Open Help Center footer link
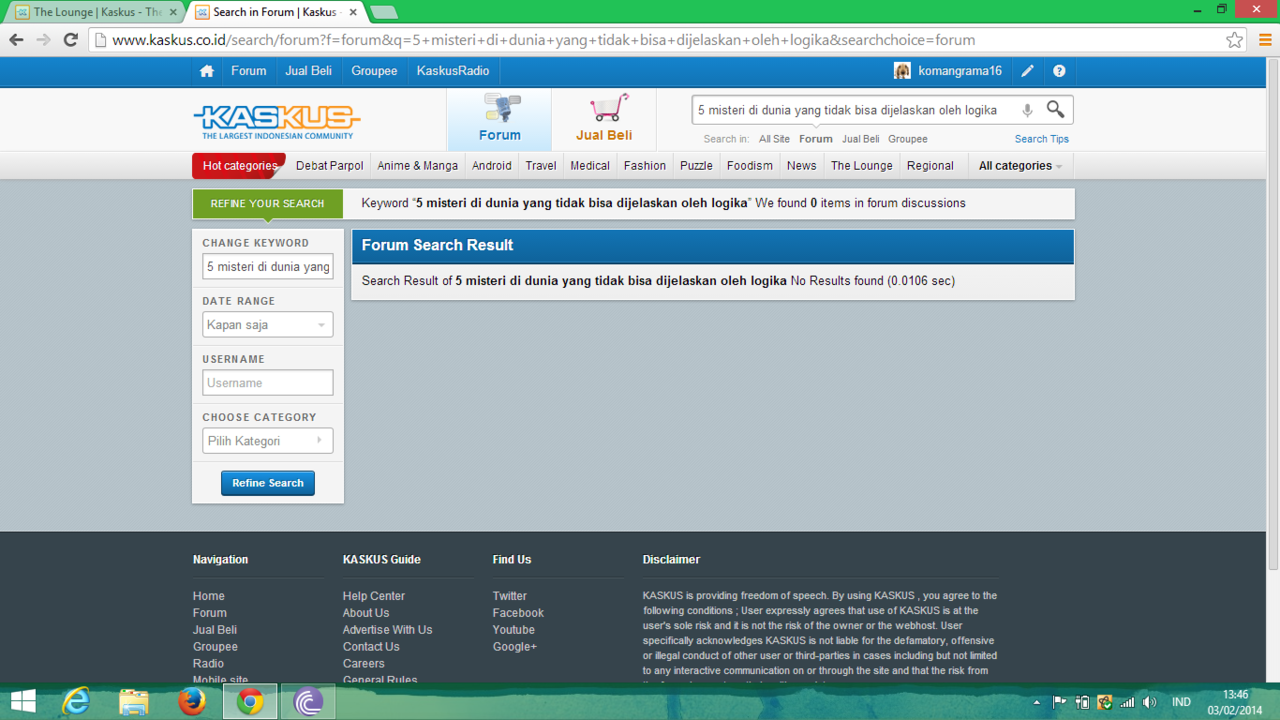 tap(373, 596)
